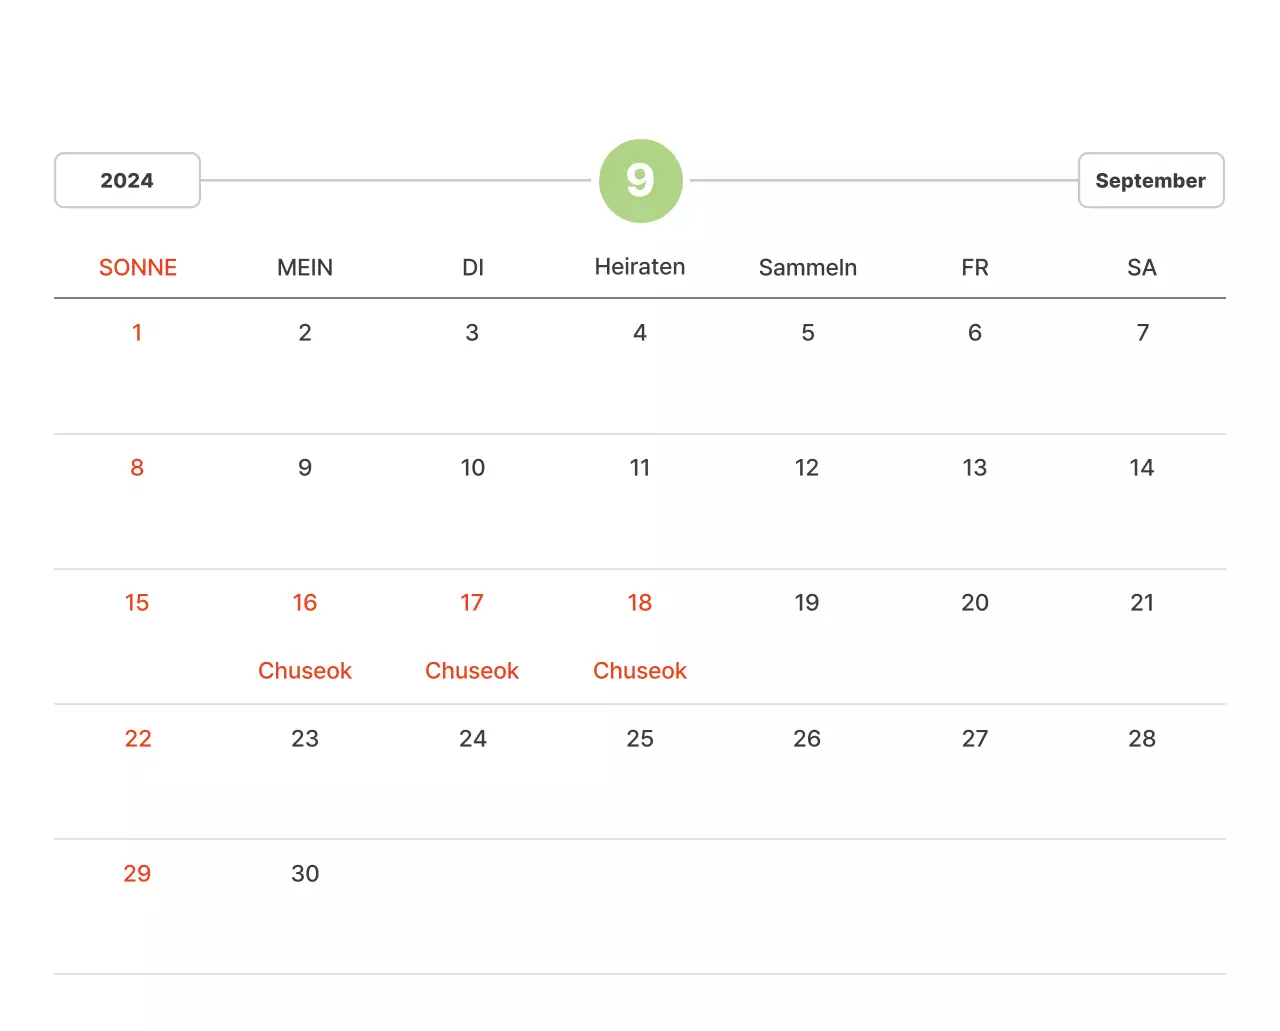1280x1031 pixels.
Task: Select date 19 on the calendar
Action: pos(807,603)
